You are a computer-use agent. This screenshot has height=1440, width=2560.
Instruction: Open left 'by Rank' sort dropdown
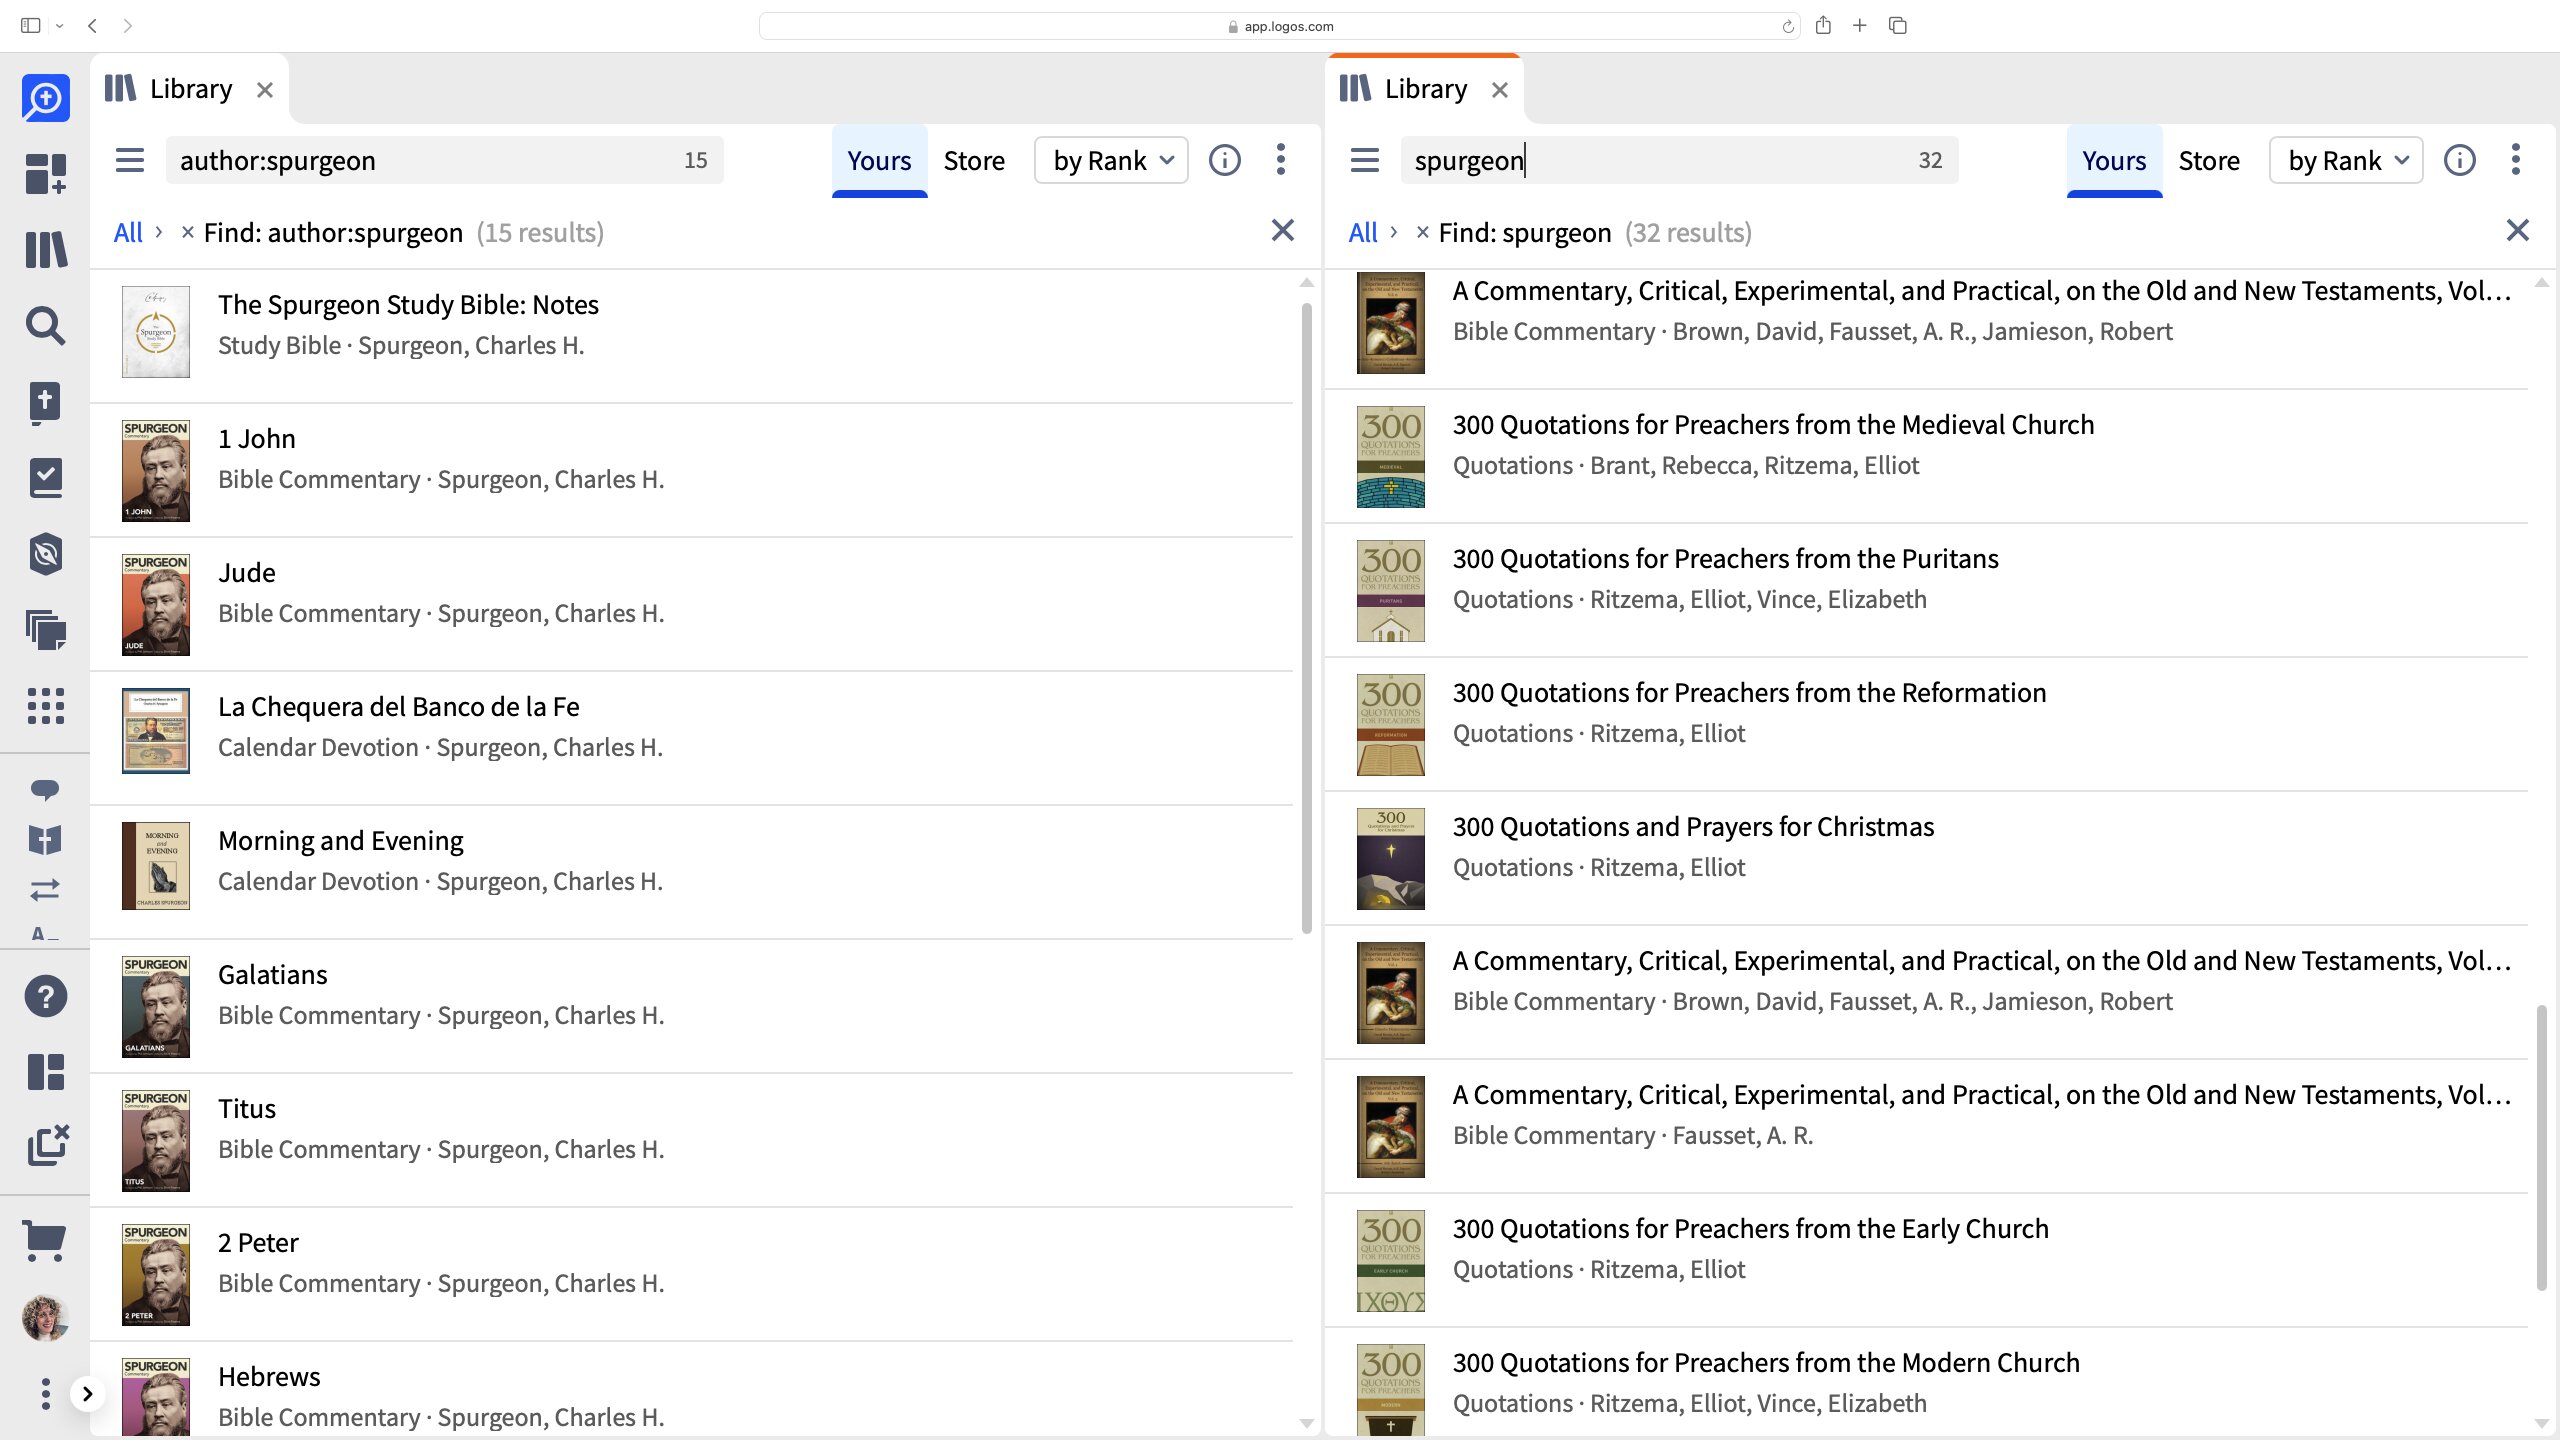1112,160
